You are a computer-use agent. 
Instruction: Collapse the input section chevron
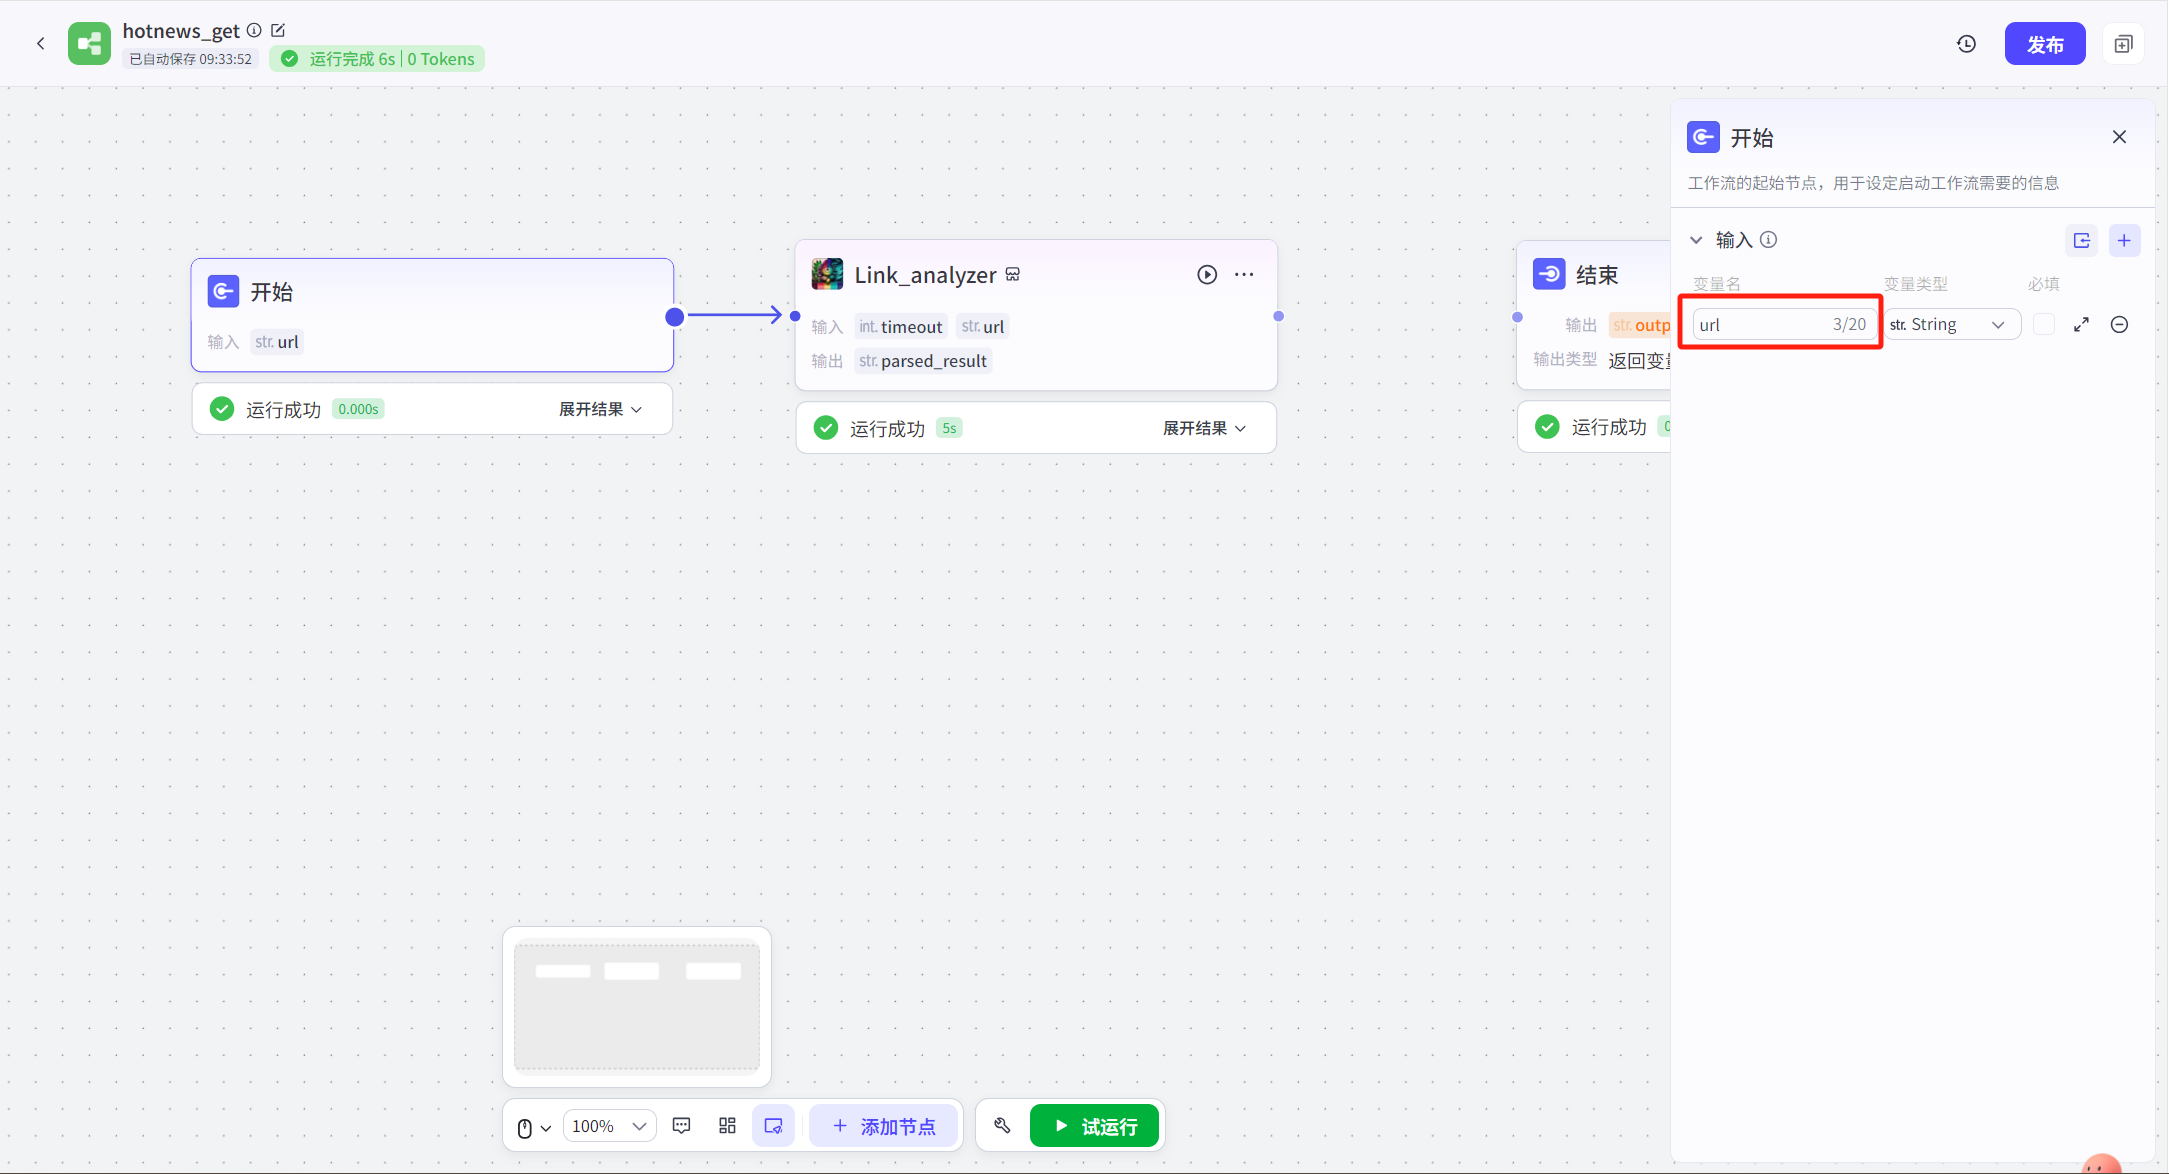[1696, 240]
